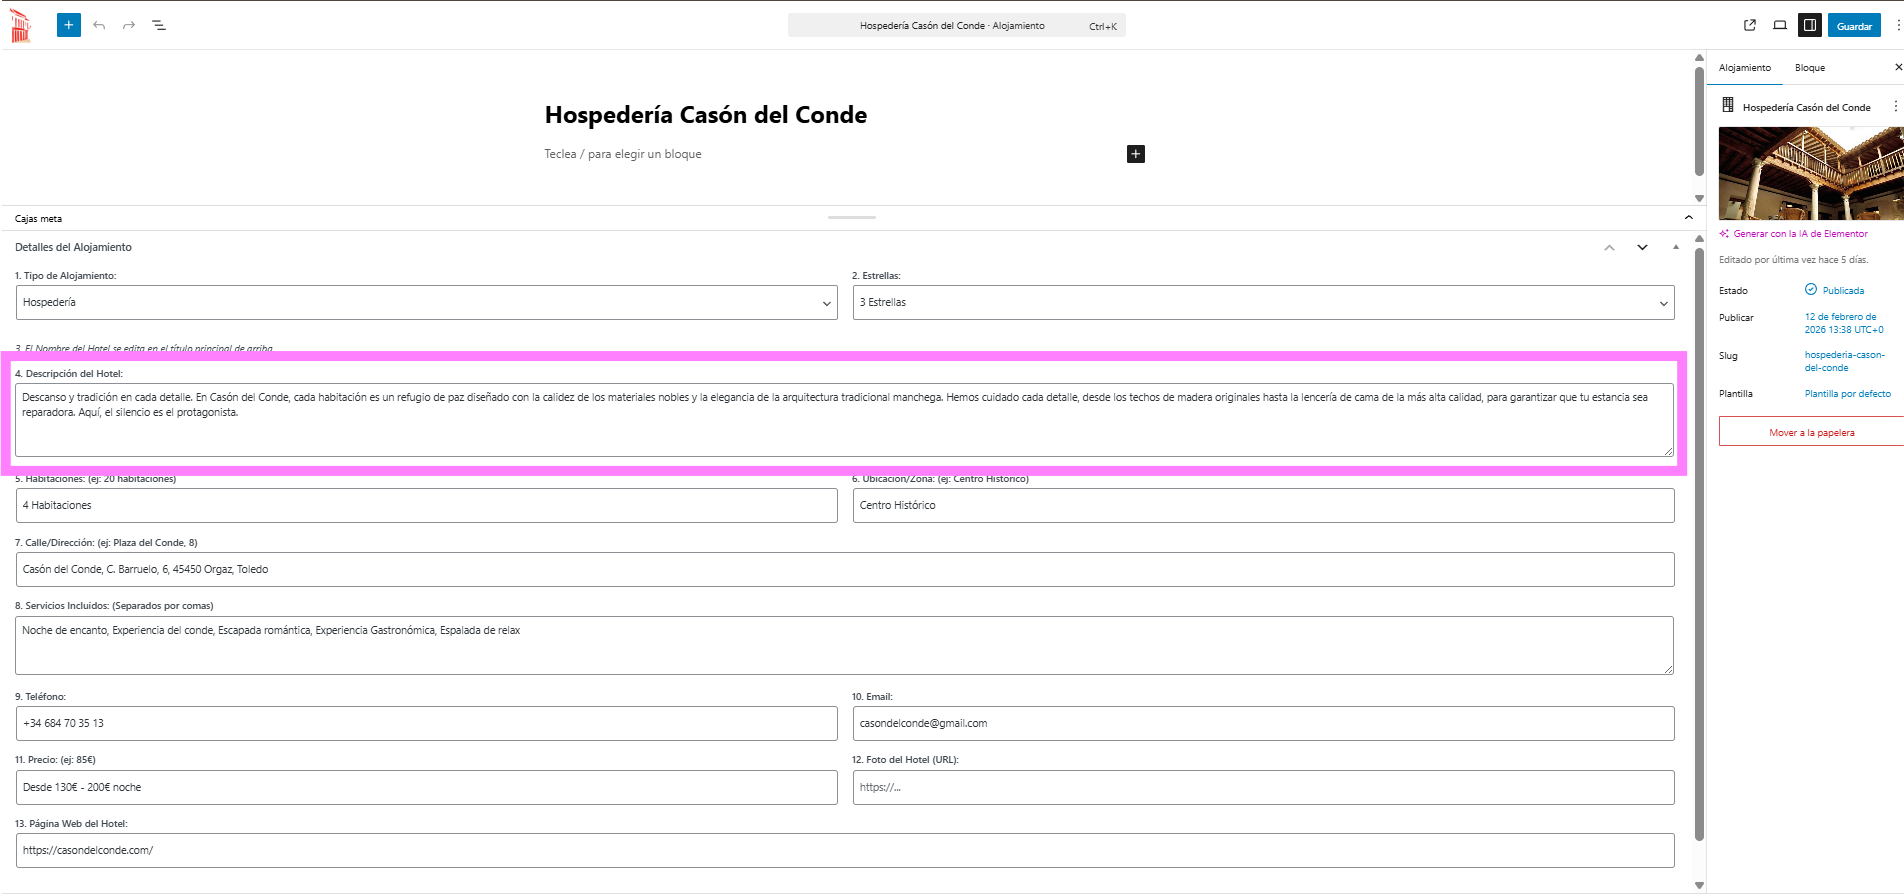The width and height of the screenshot is (1904, 895).
Task: Toggle the Detalles del Alojamiento panel
Action: 1676,247
